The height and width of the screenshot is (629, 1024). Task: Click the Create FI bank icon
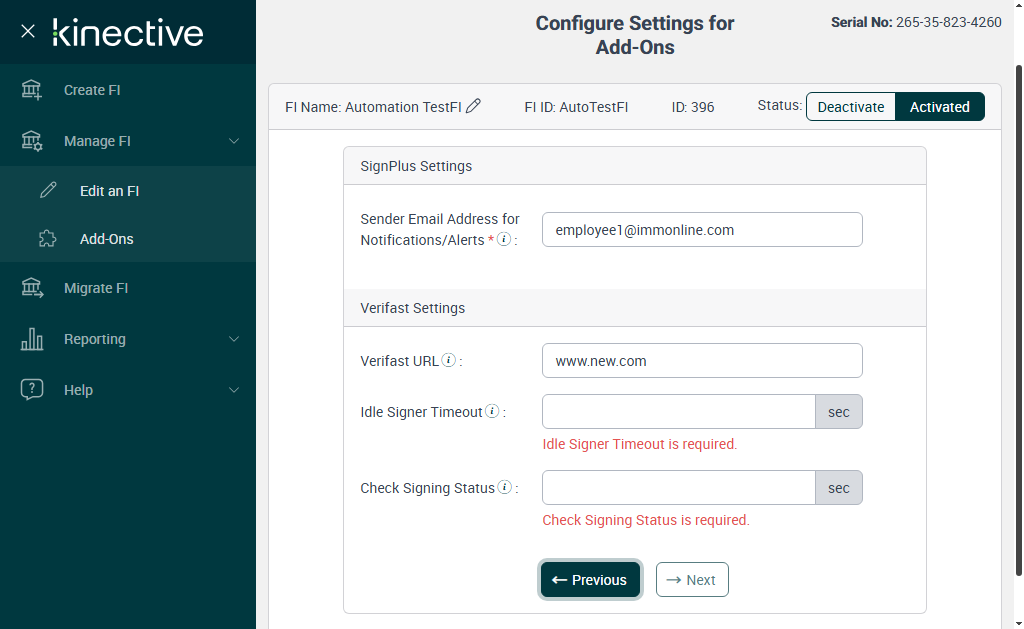[32, 90]
